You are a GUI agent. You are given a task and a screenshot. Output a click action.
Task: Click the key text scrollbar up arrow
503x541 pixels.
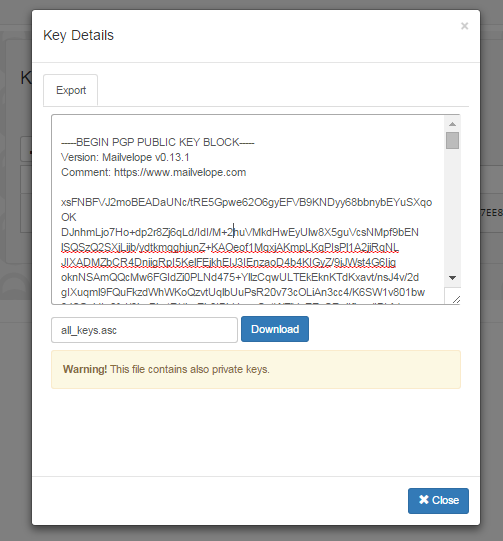tap(452, 124)
